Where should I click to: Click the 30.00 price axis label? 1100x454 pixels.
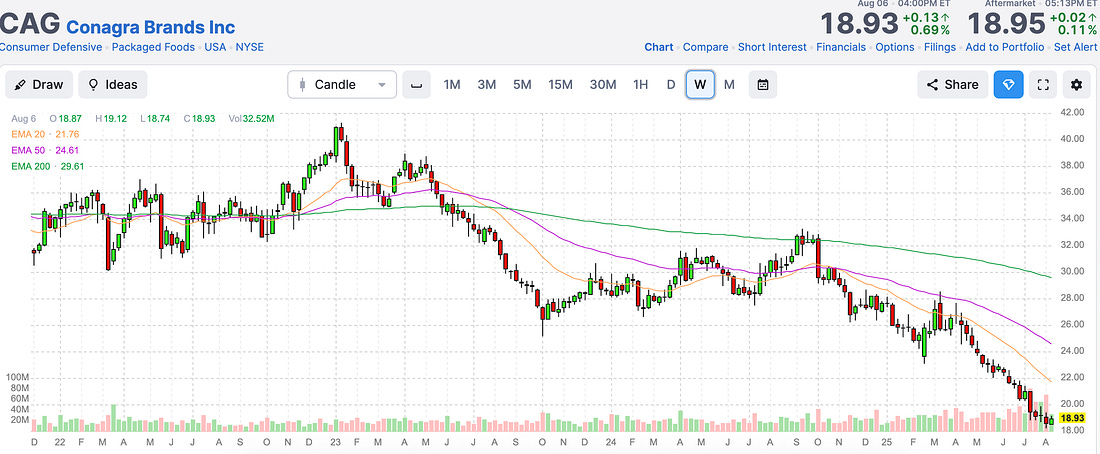(x=1073, y=272)
